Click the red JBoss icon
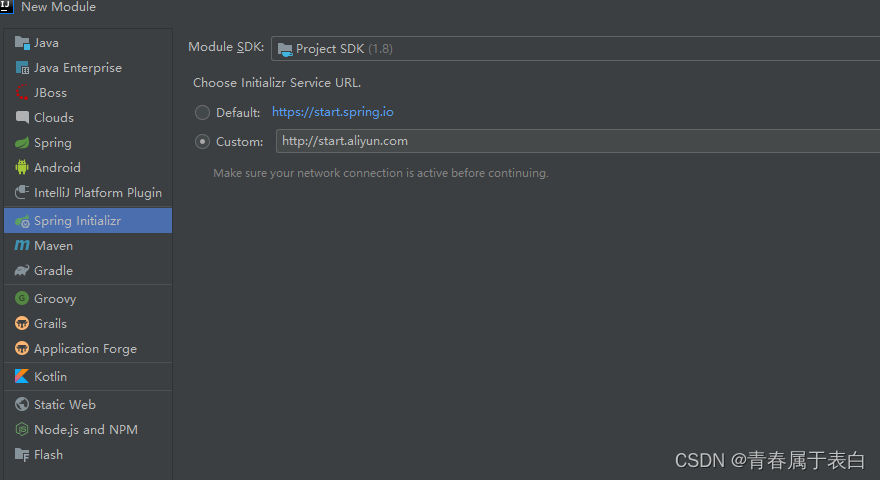The width and height of the screenshot is (880, 480). (x=22, y=93)
